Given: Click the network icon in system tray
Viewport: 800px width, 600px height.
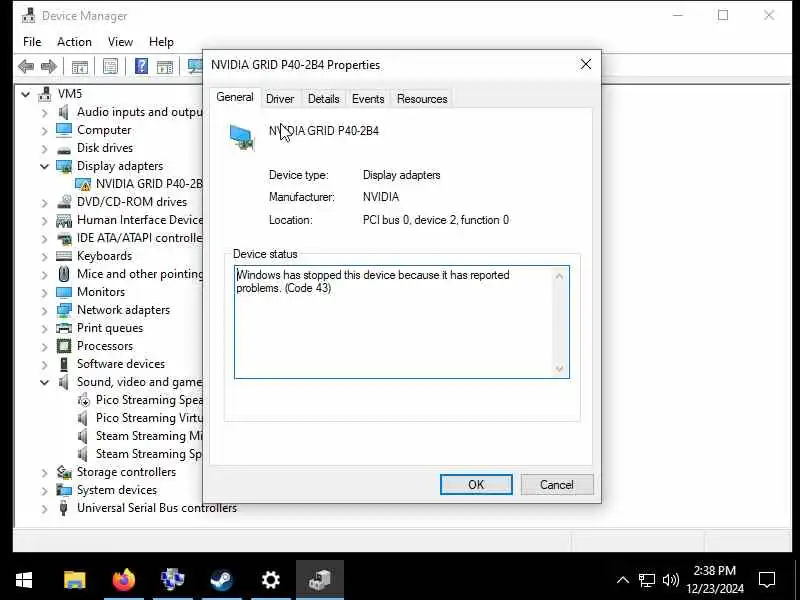Looking at the screenshot, I should [646, 580].
